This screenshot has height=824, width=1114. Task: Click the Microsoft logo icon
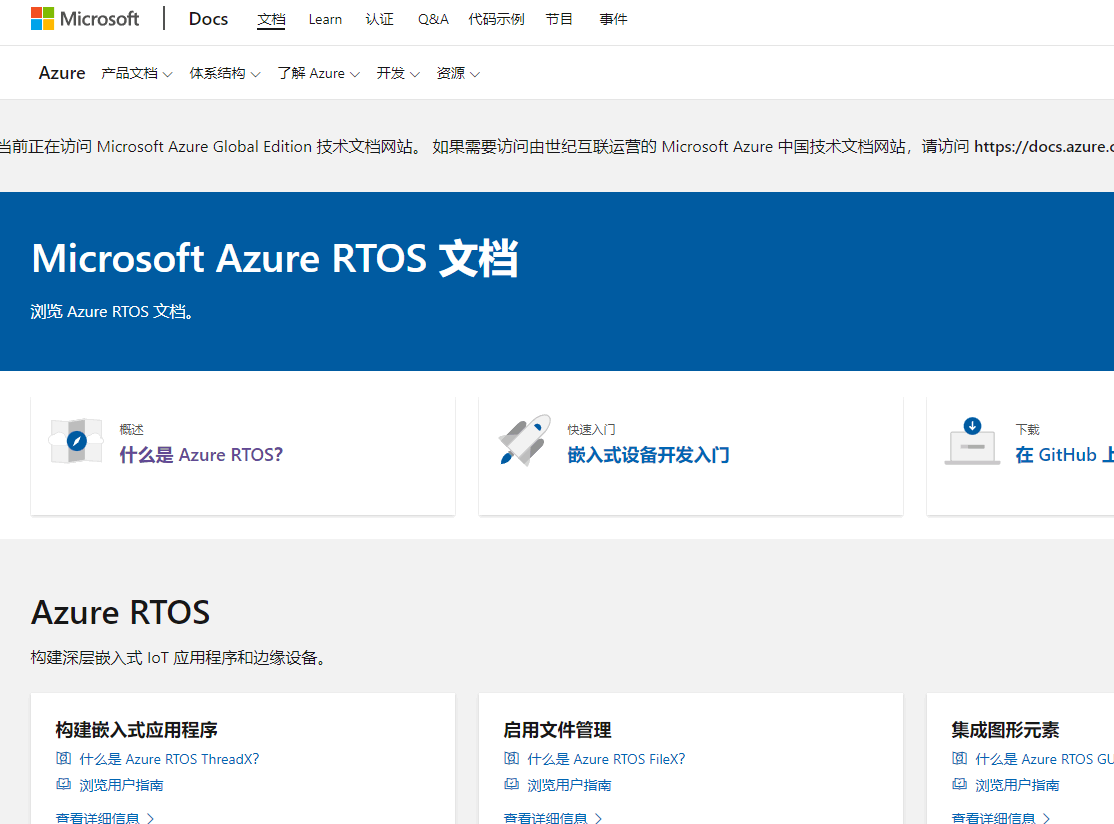tap(43, 19)
